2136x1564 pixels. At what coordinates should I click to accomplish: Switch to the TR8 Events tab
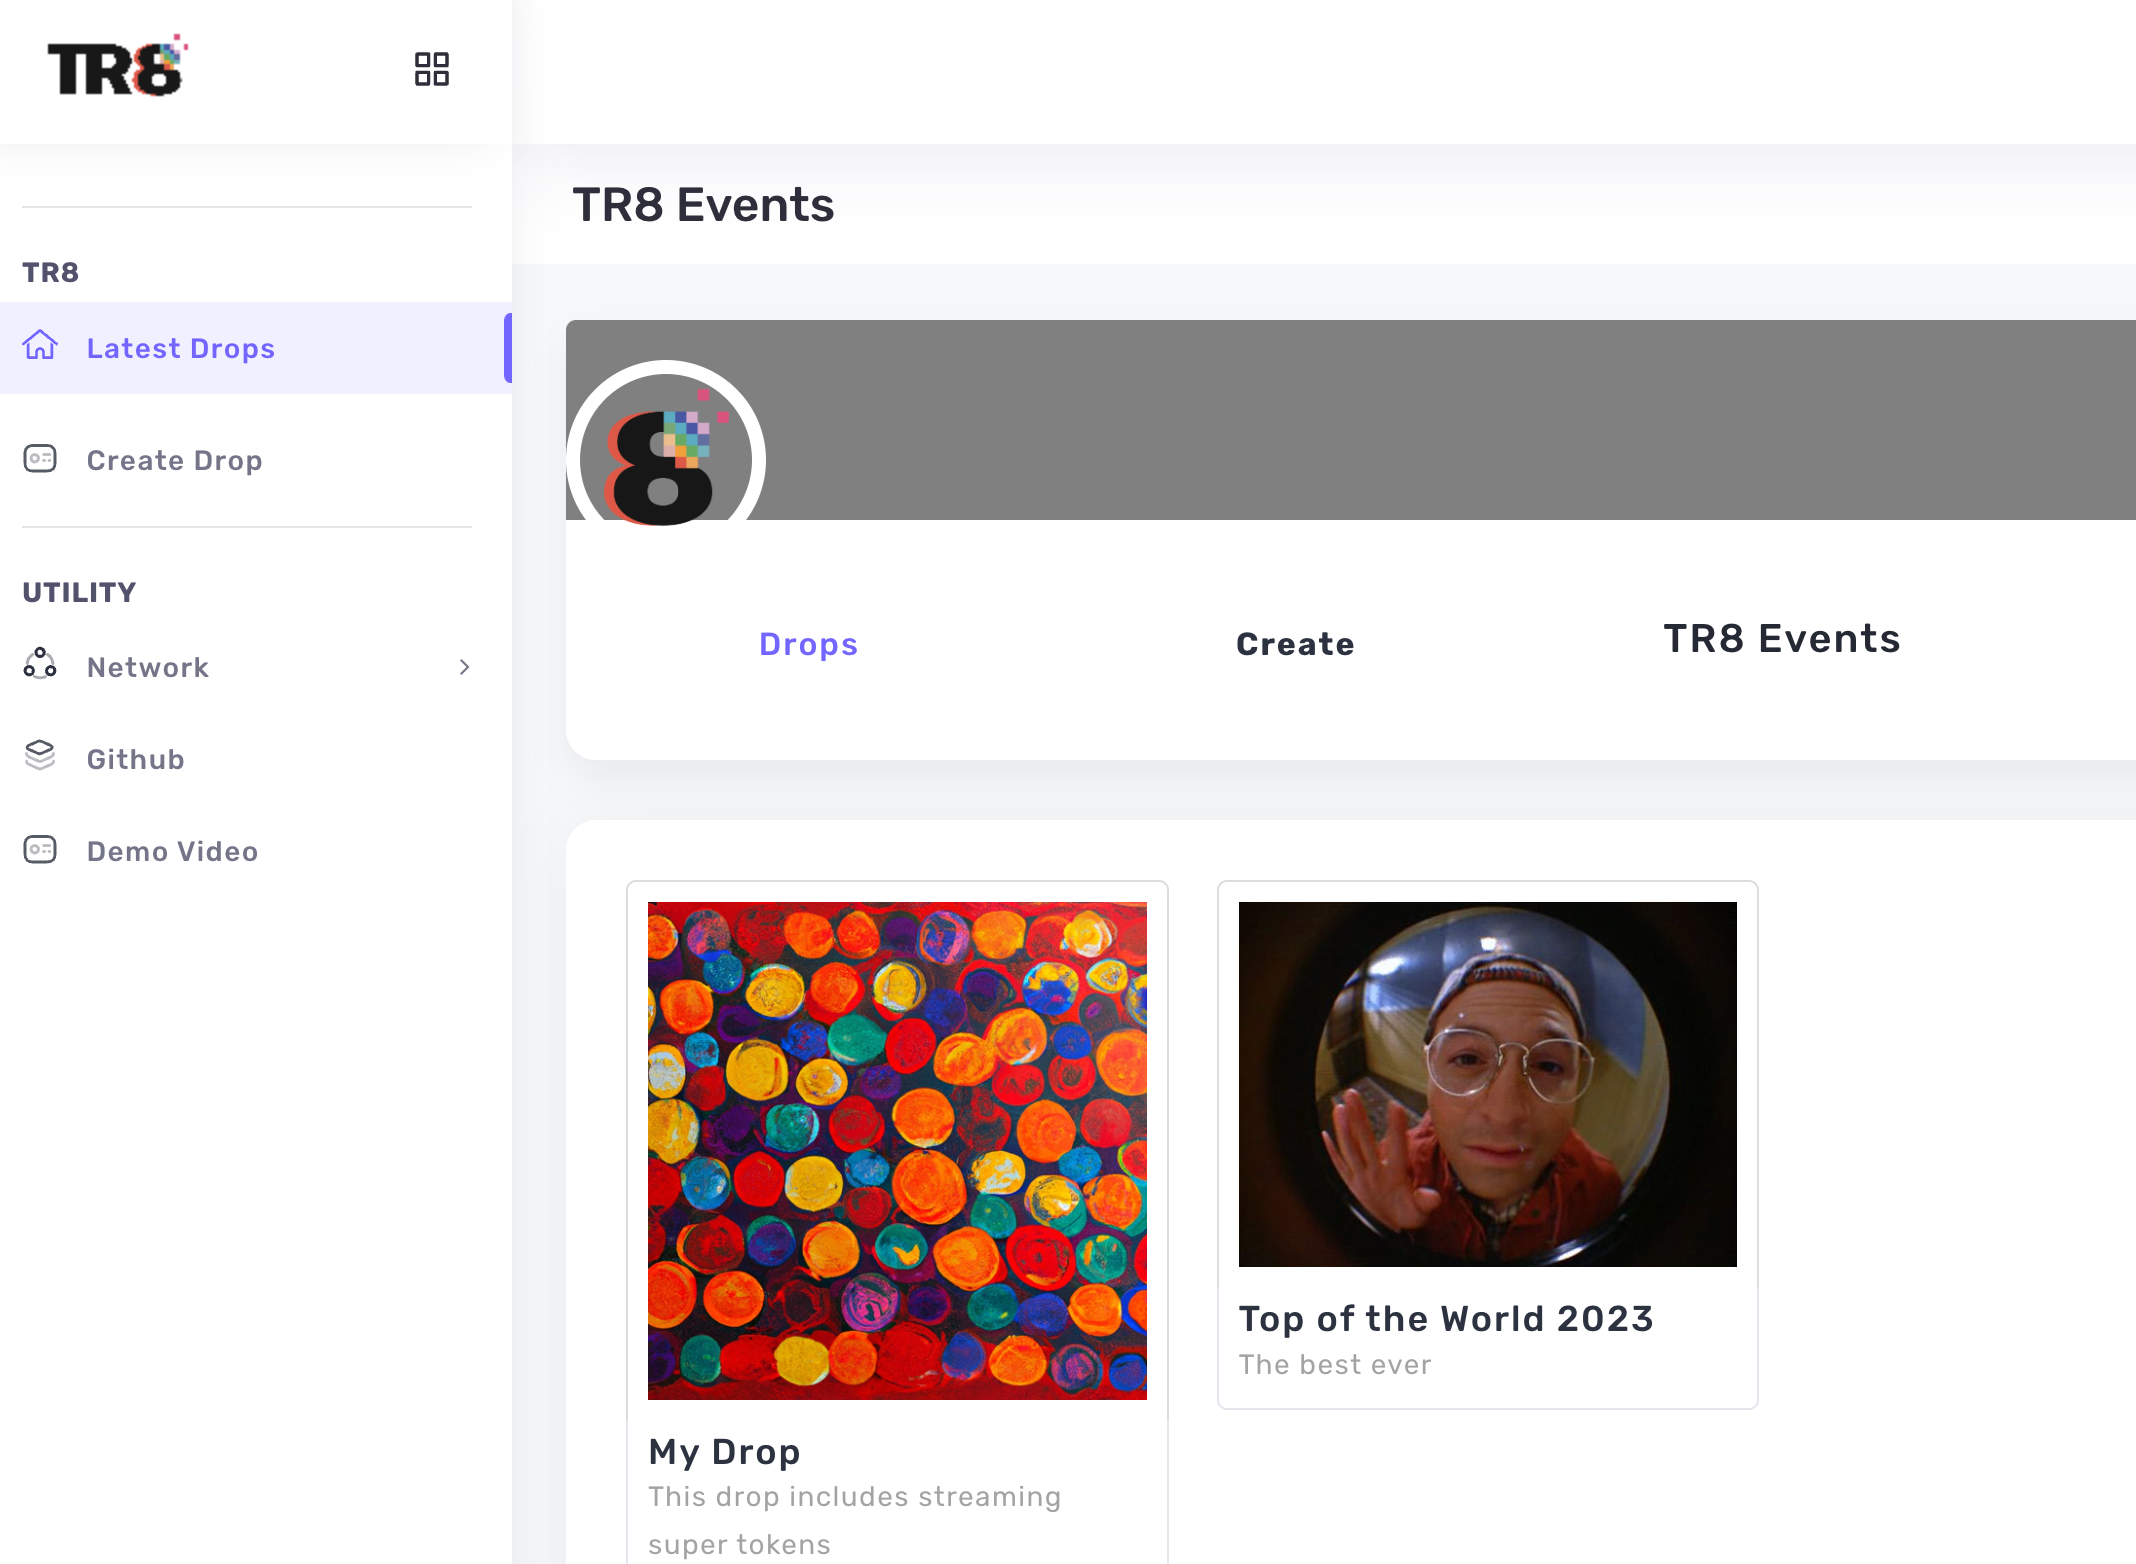1781,639
